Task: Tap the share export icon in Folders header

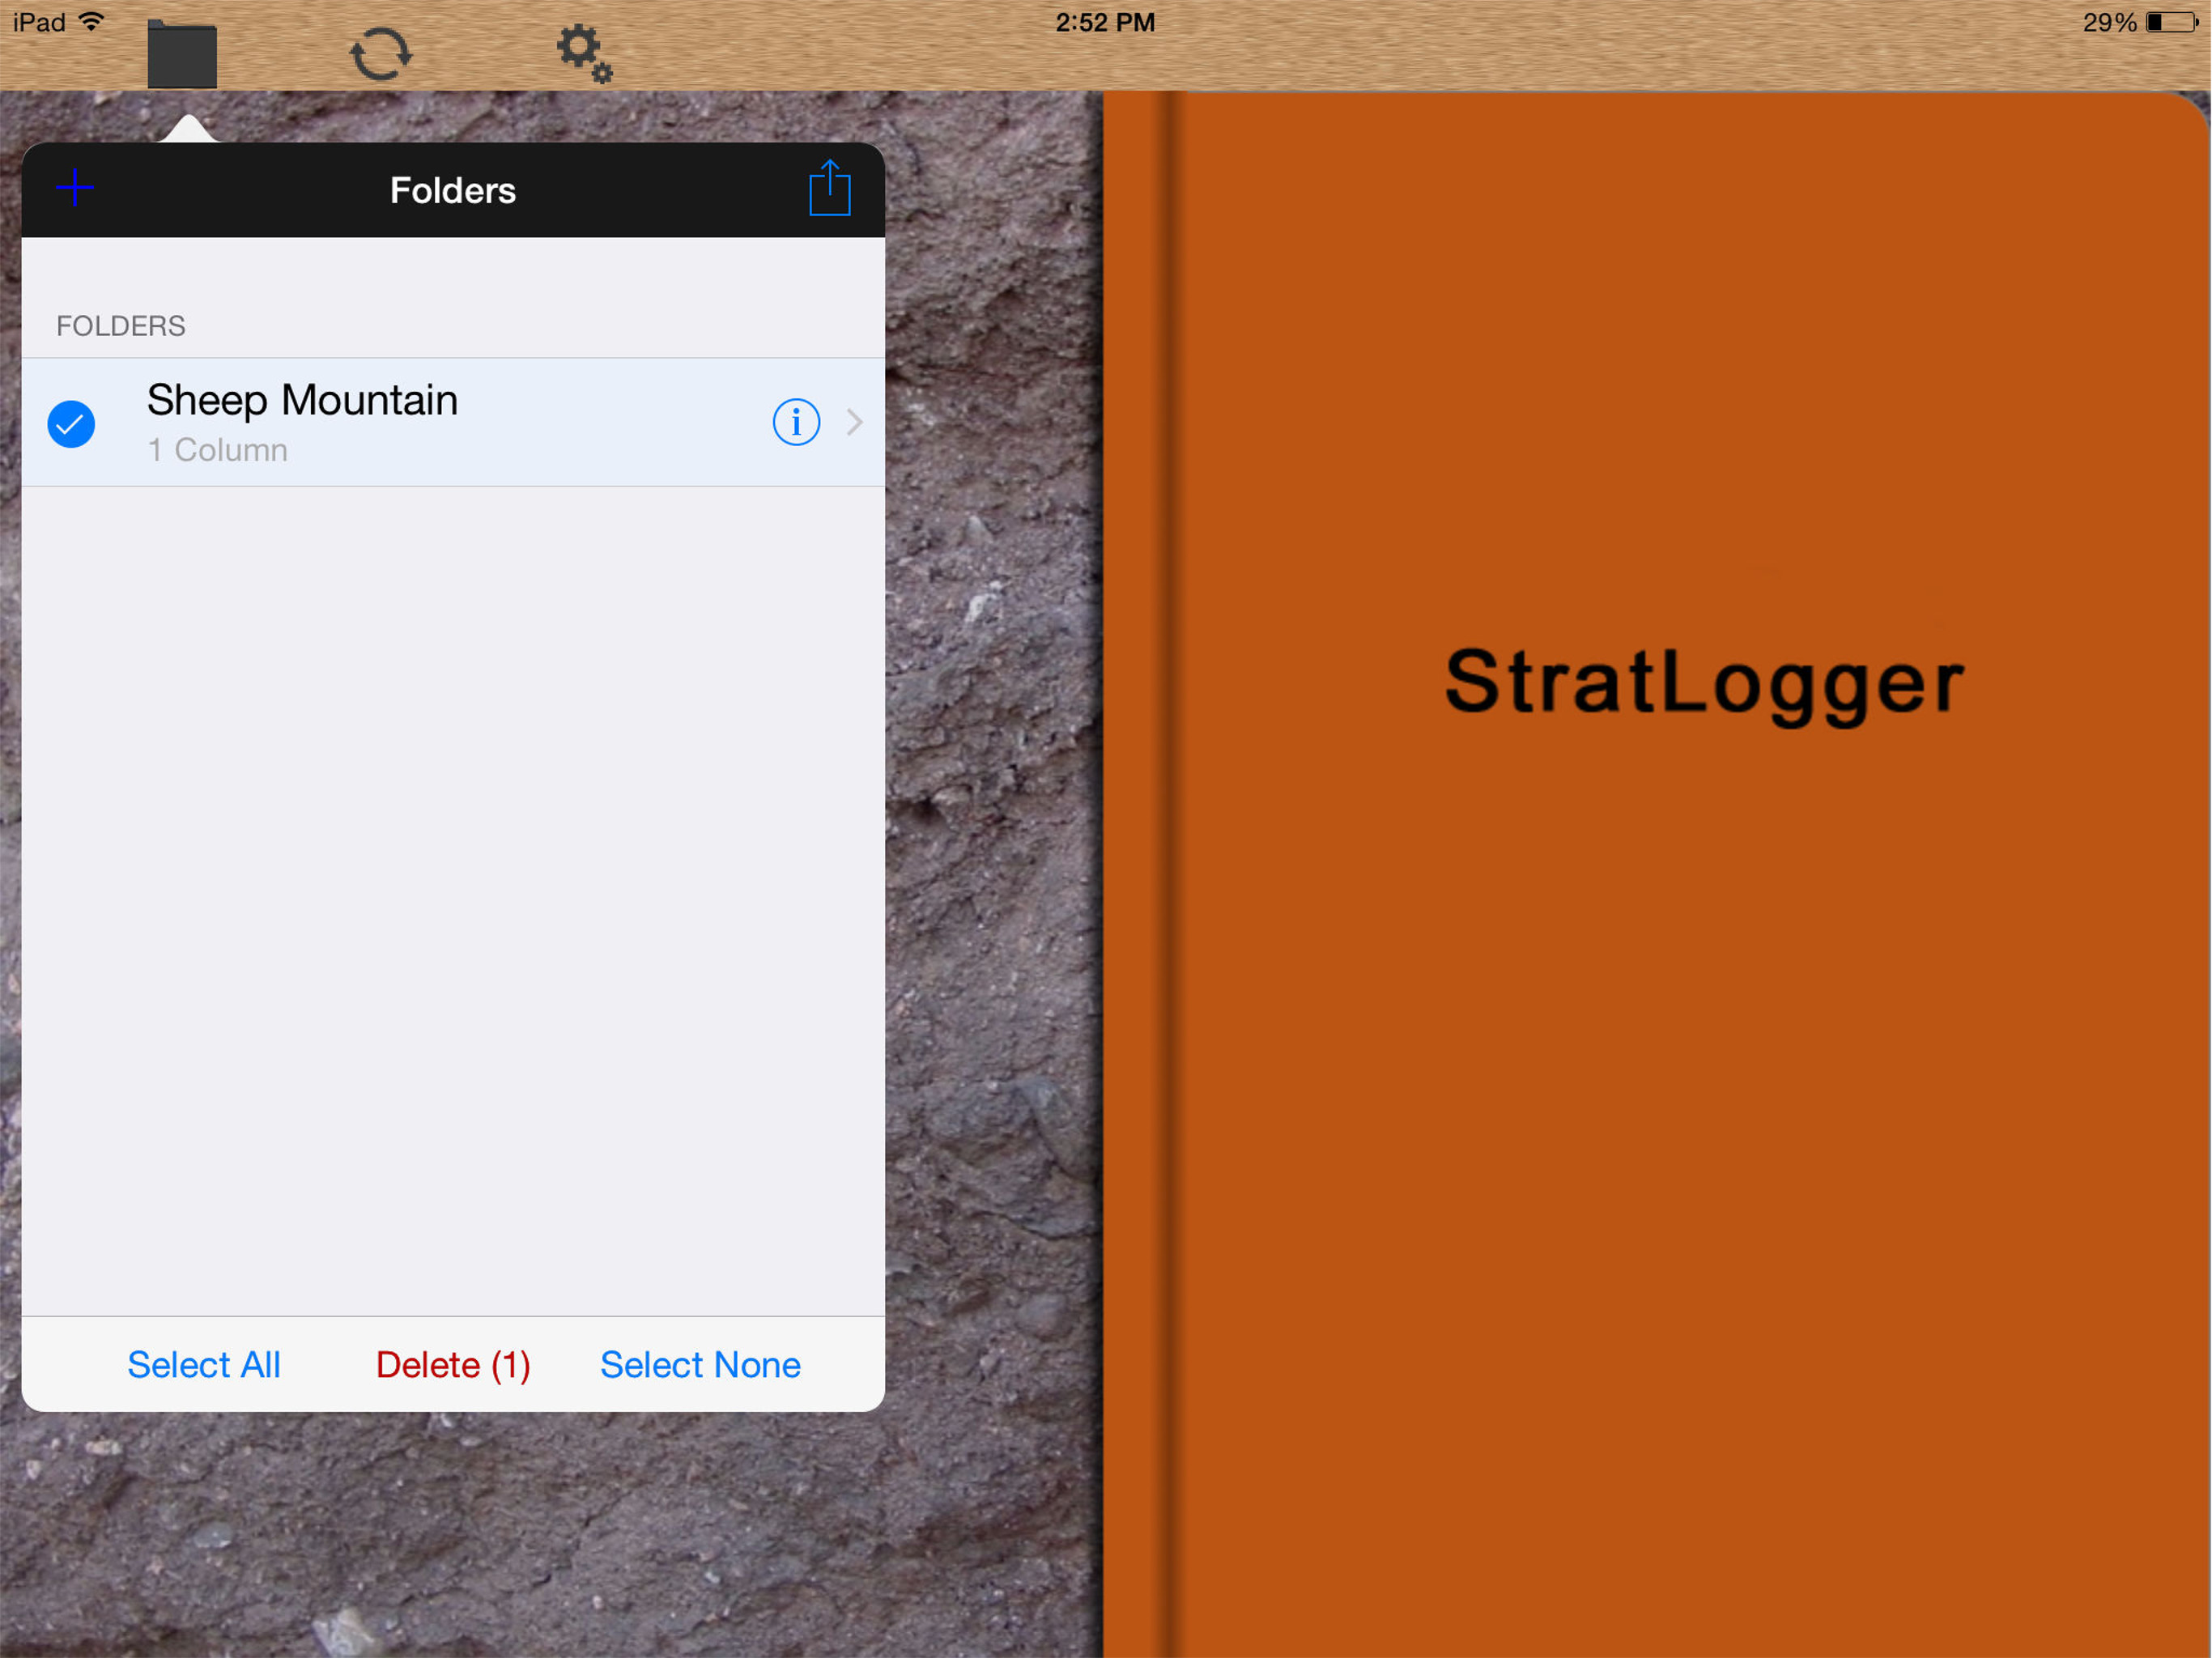Action: [830, 187]
